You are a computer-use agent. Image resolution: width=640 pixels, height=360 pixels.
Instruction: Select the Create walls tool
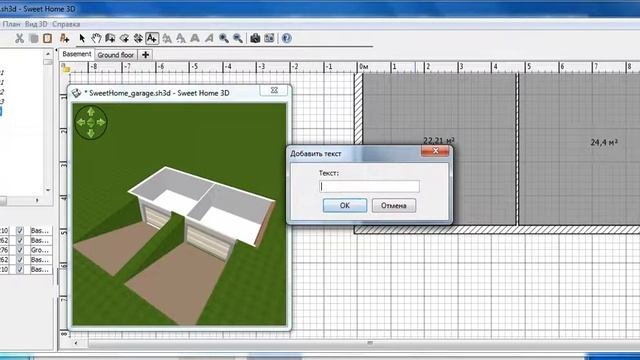point(110,38)
